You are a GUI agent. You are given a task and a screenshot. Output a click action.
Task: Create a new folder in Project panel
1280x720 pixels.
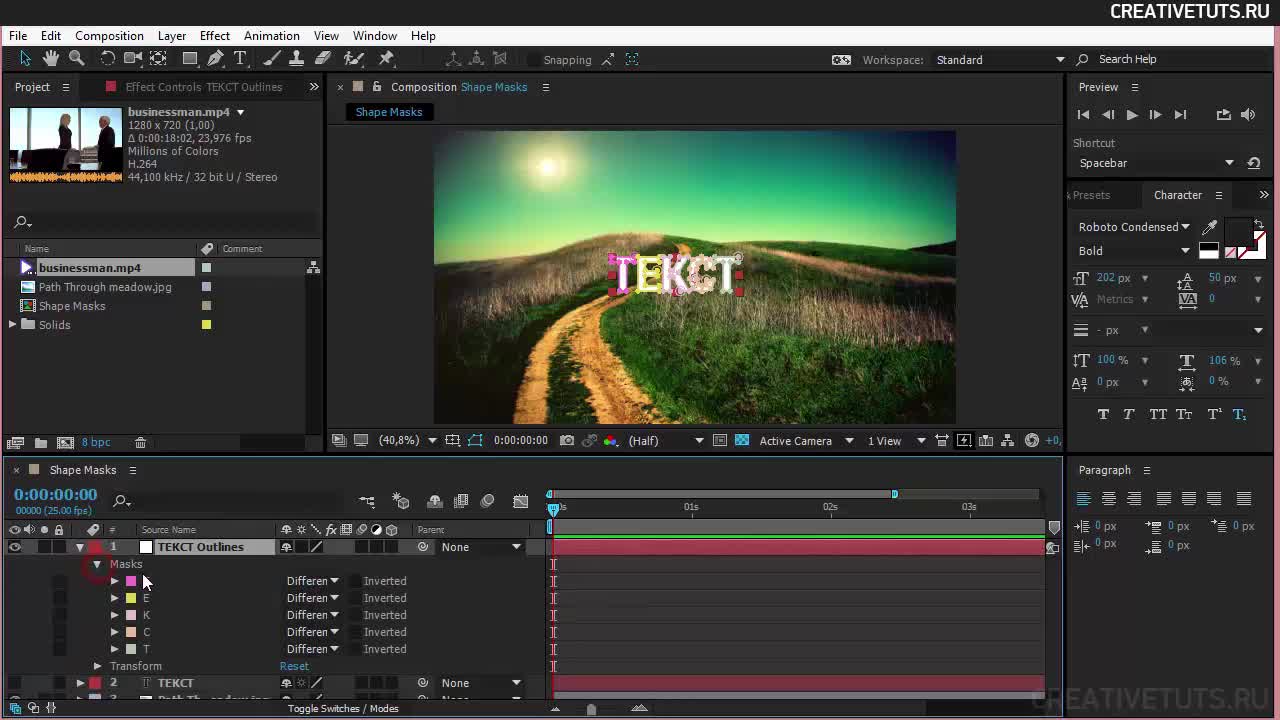click(41, 442)
